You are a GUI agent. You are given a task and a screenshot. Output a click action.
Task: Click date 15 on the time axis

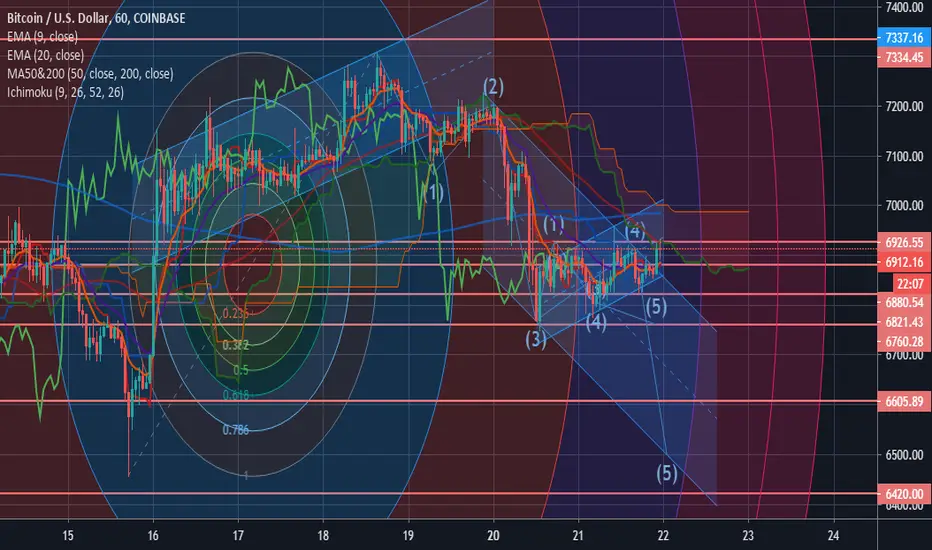[68, 535]
